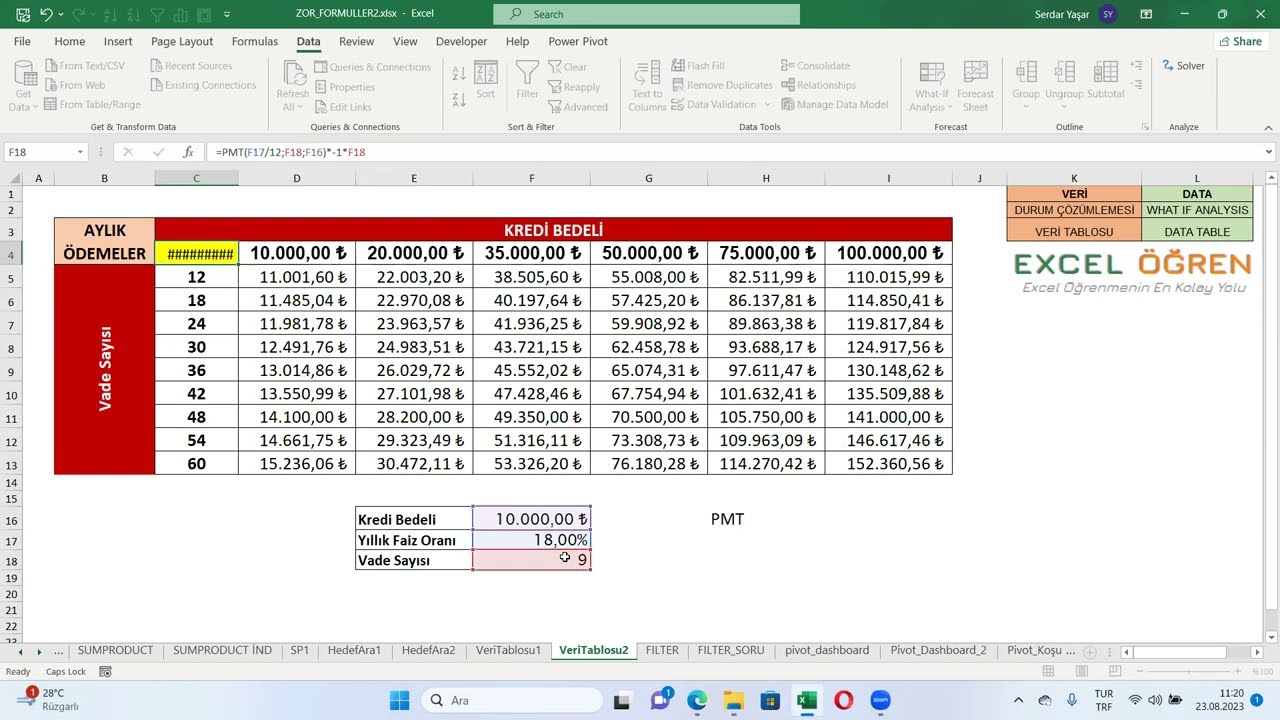
Task: Click the Windows Start button
Action: 399,700
